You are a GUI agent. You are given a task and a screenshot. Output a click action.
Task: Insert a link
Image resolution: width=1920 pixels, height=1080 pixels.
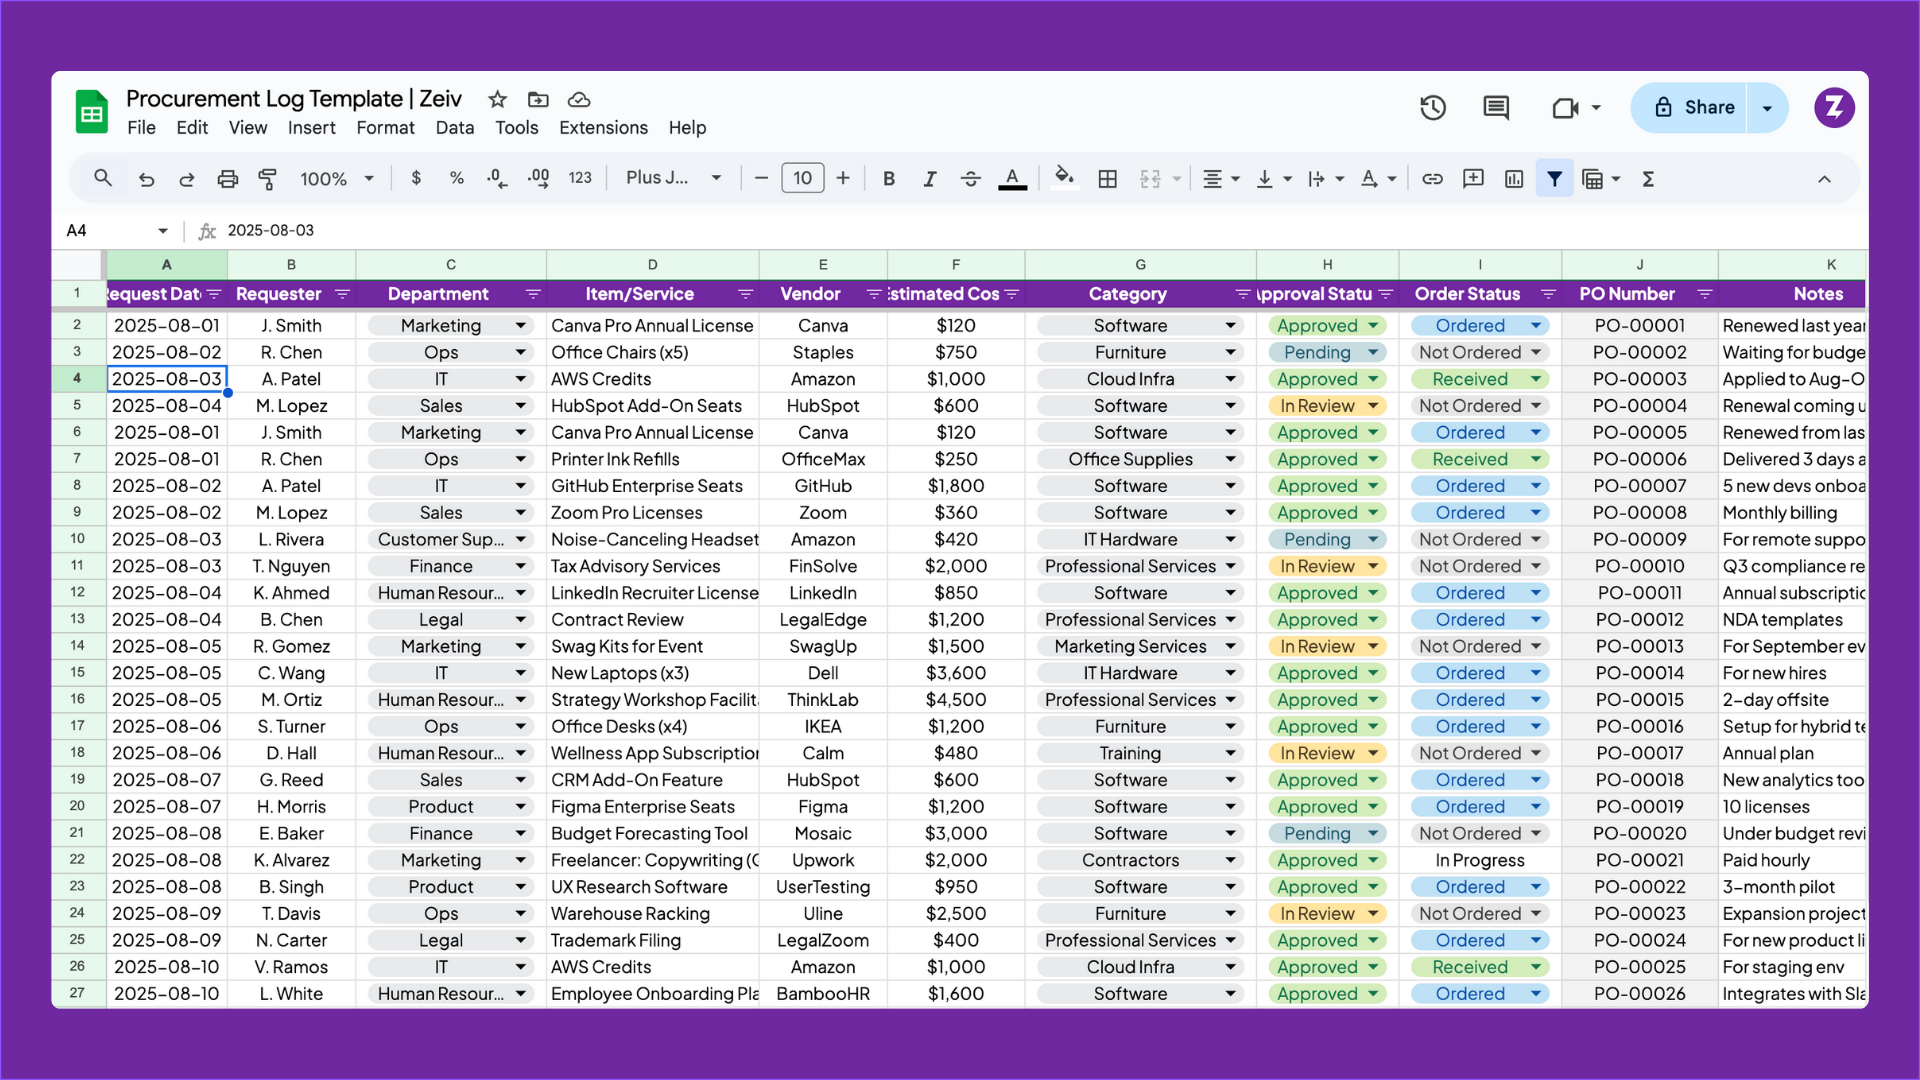click(1432, 178)
